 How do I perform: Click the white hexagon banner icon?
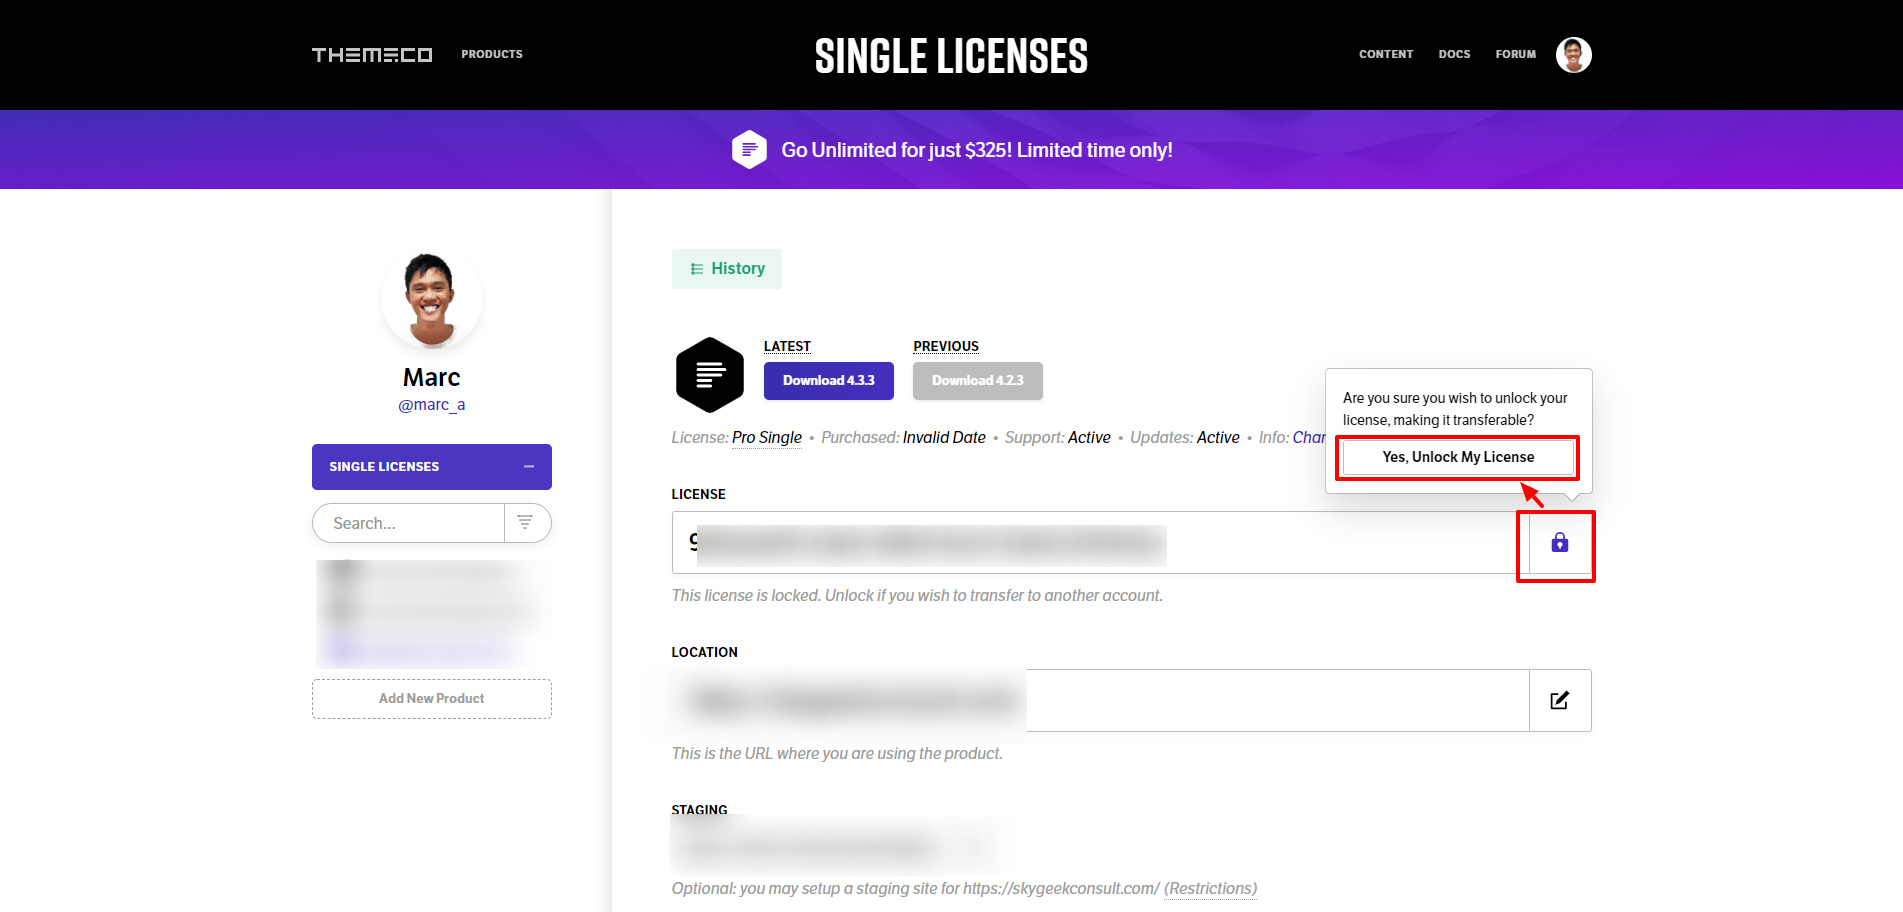(749, 150)
